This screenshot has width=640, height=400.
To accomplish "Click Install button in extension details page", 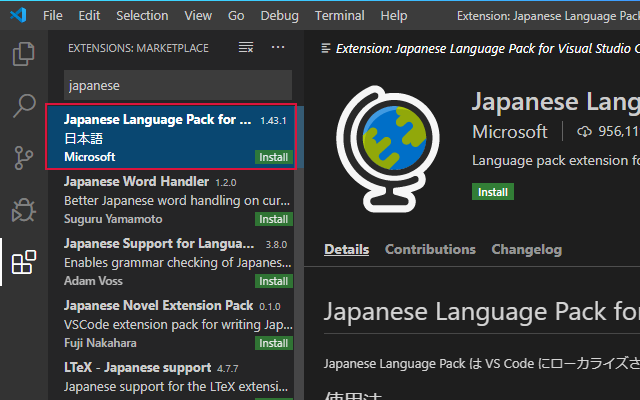I will point(493,192).
